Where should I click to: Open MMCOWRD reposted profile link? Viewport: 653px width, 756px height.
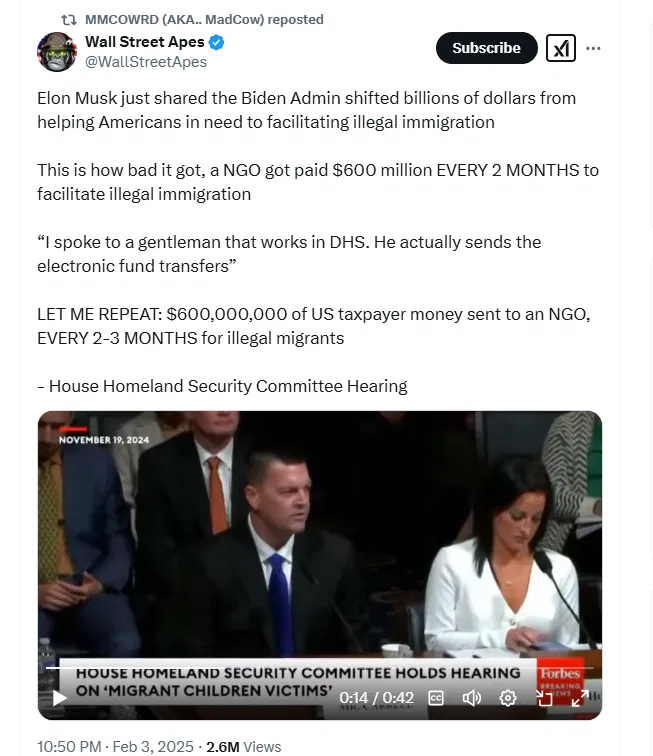tap(204, 20)
